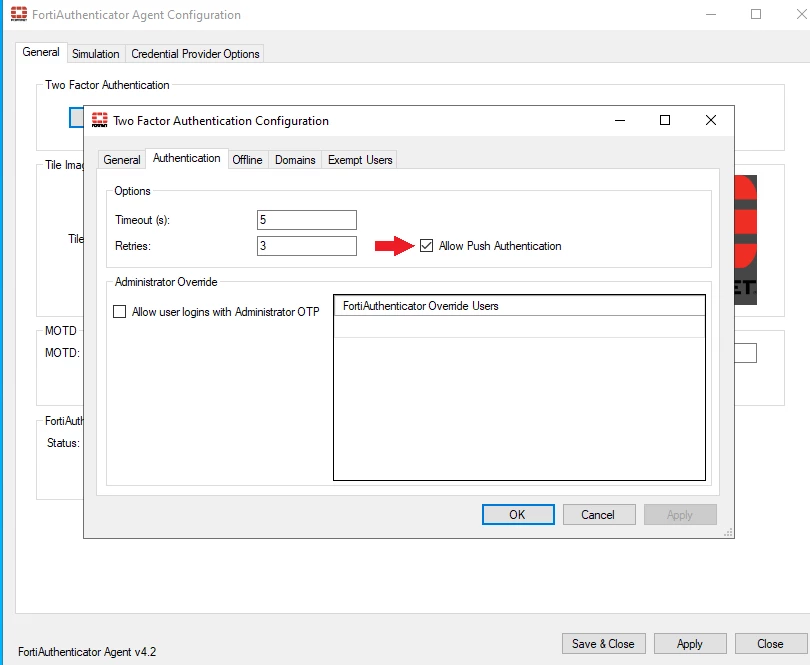The height and width of the screenshot is (665, 810).
Task: Click the 'Timeout (s):' label
Action: 143,220
